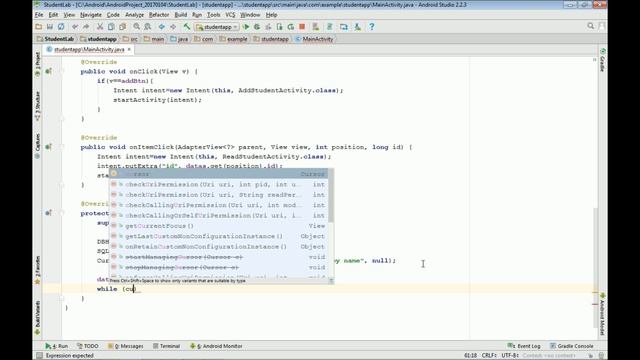Open the Edit menu
The width and height of the screenshot is (640, 360).
tap(53, 15)
